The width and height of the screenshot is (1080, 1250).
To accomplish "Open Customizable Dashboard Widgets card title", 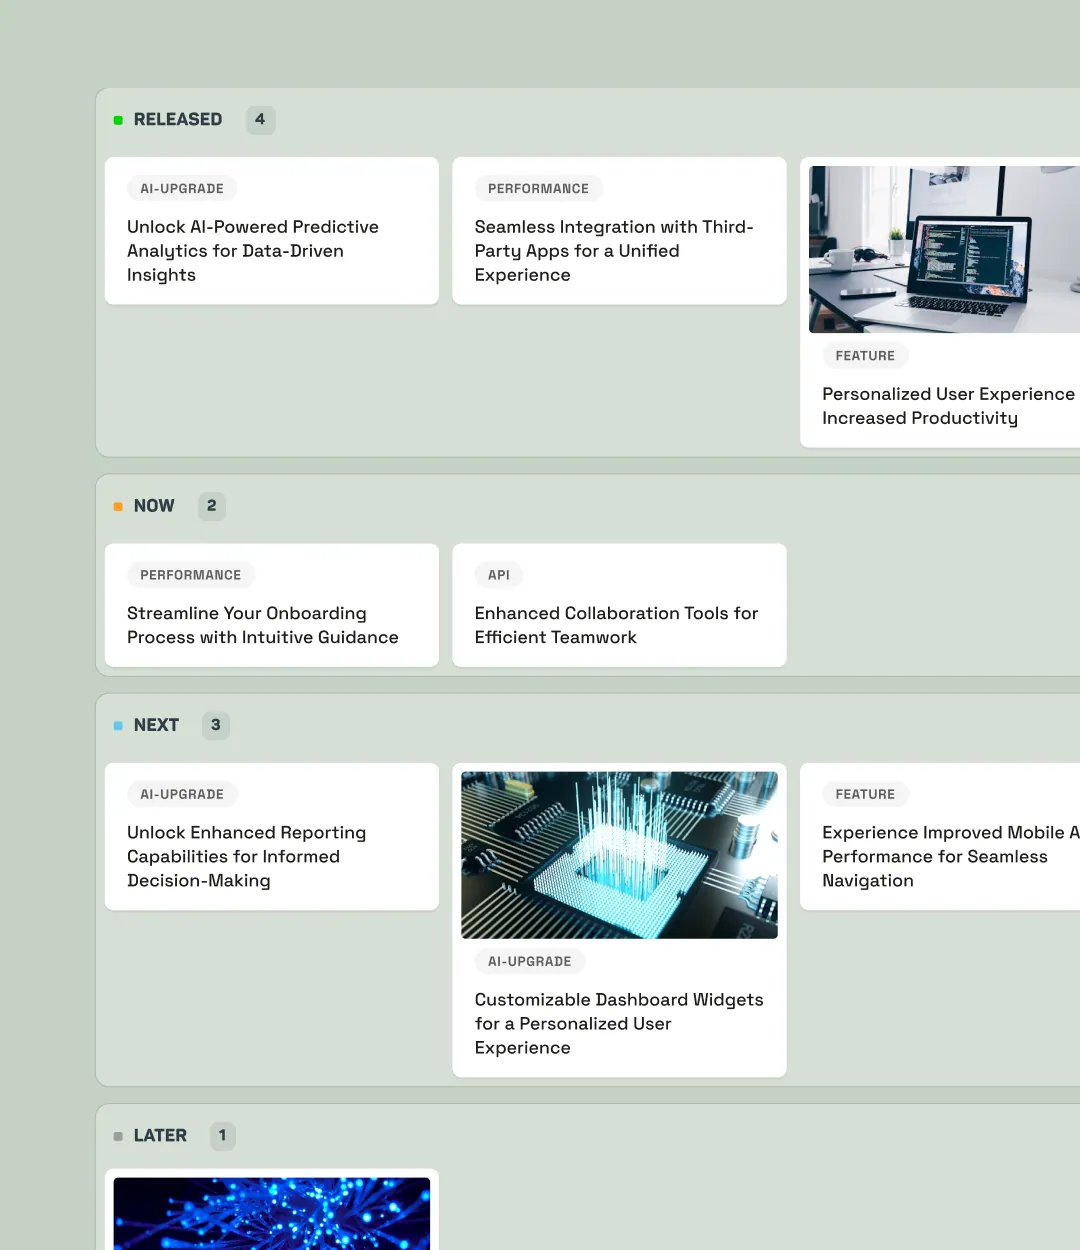I will click(619, 1023).
